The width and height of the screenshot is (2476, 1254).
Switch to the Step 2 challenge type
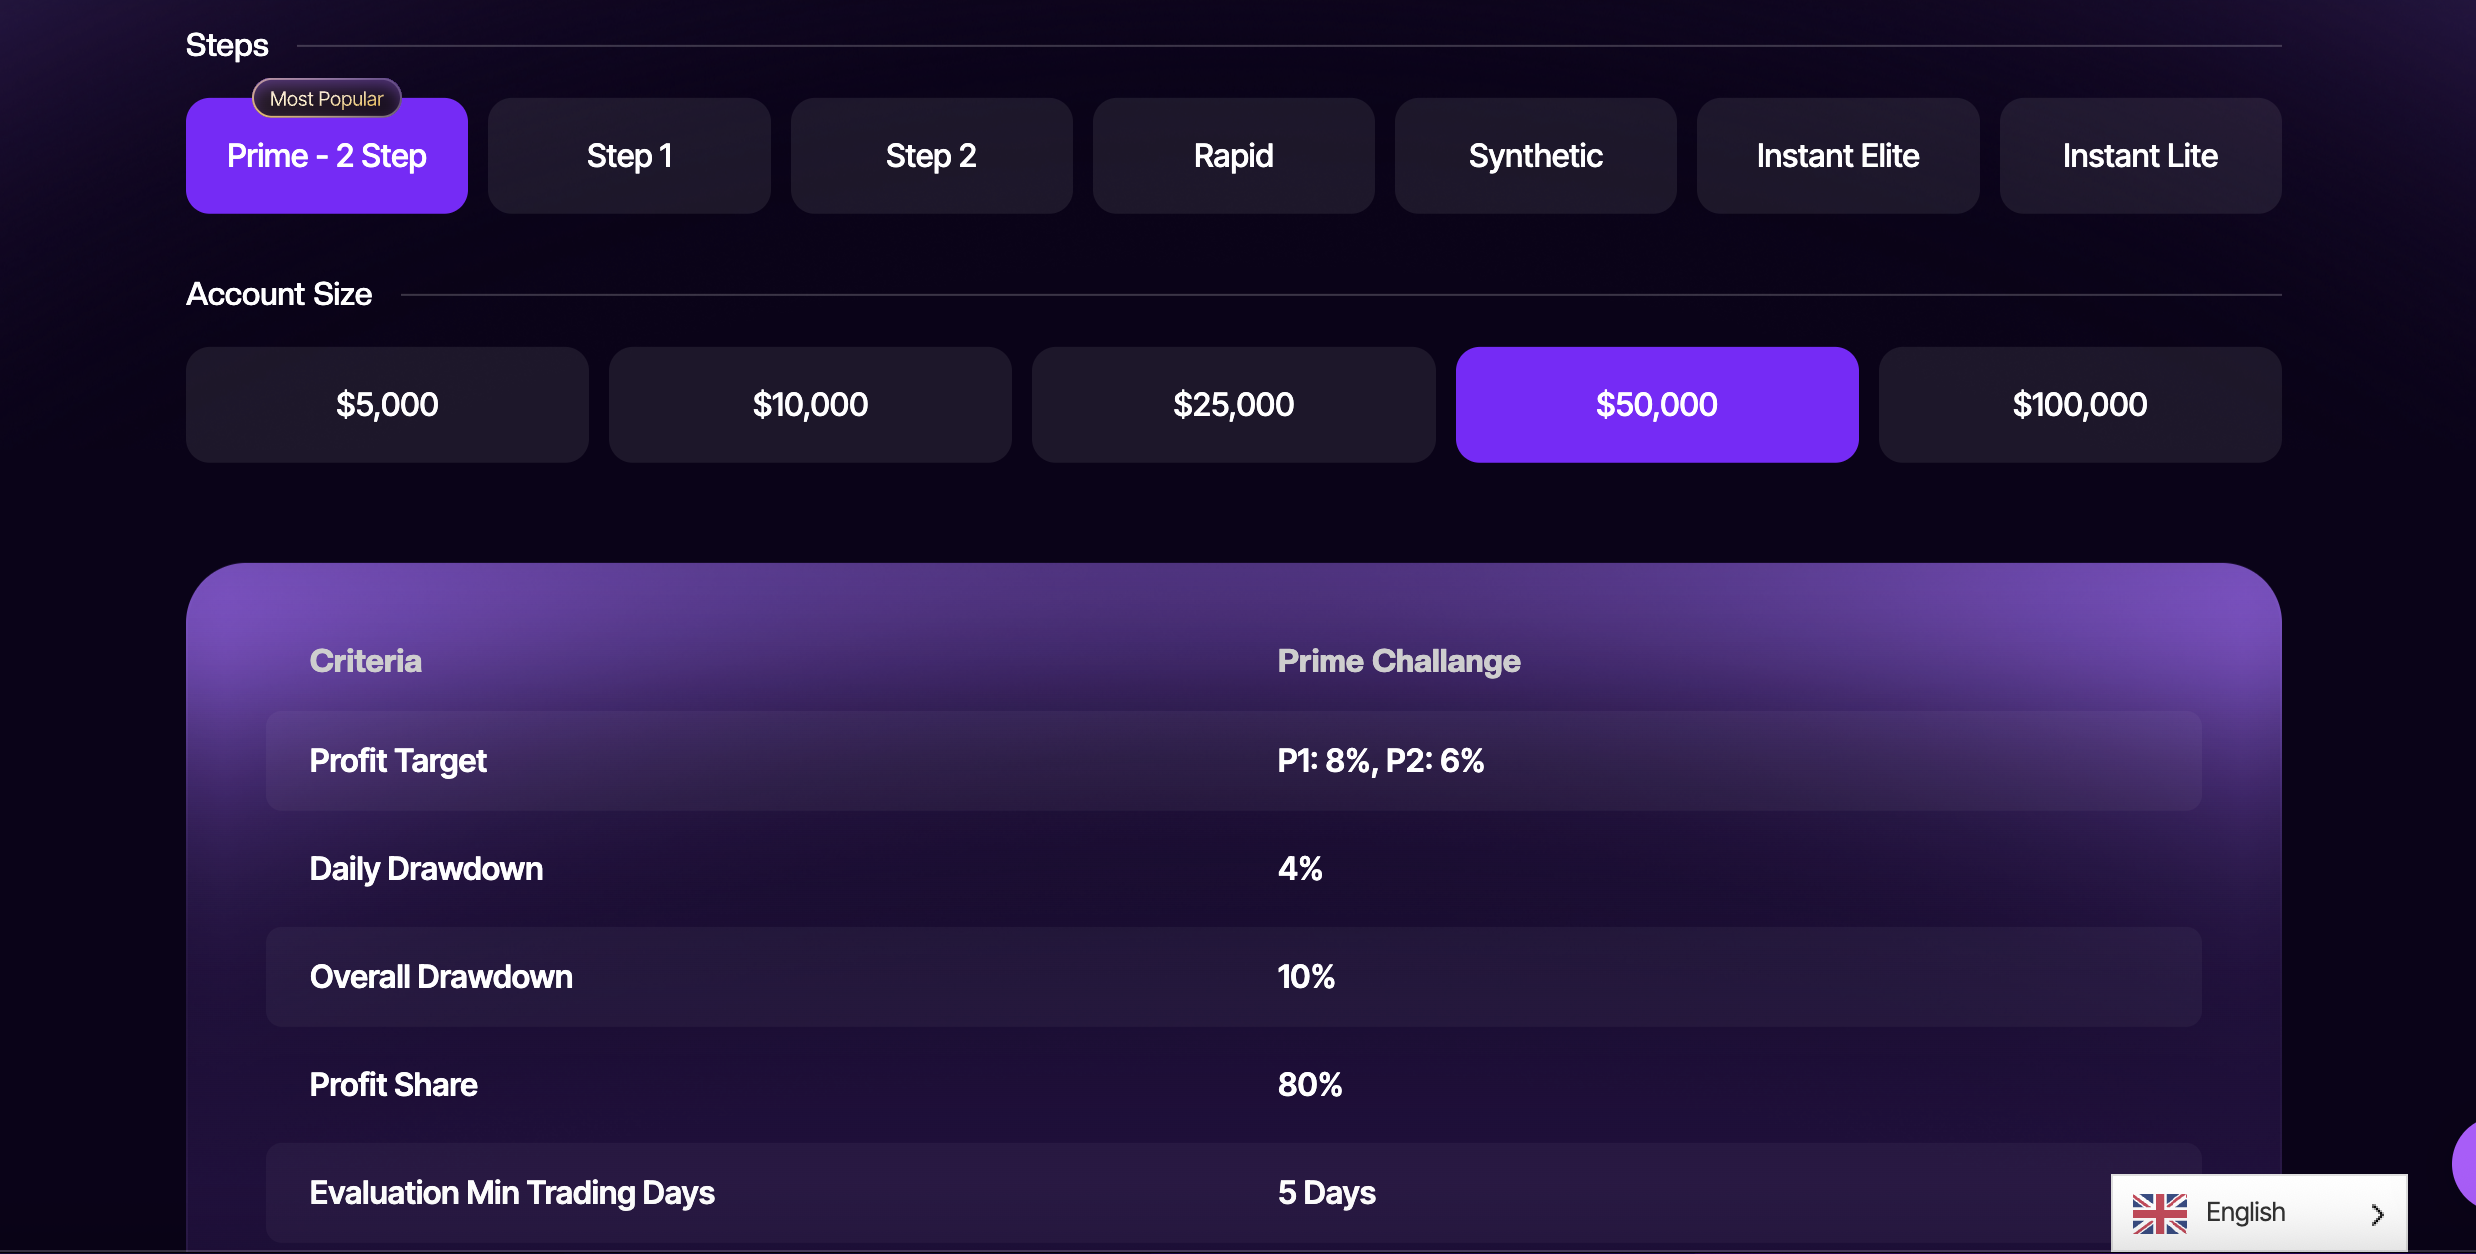click(x=931, y=156)
